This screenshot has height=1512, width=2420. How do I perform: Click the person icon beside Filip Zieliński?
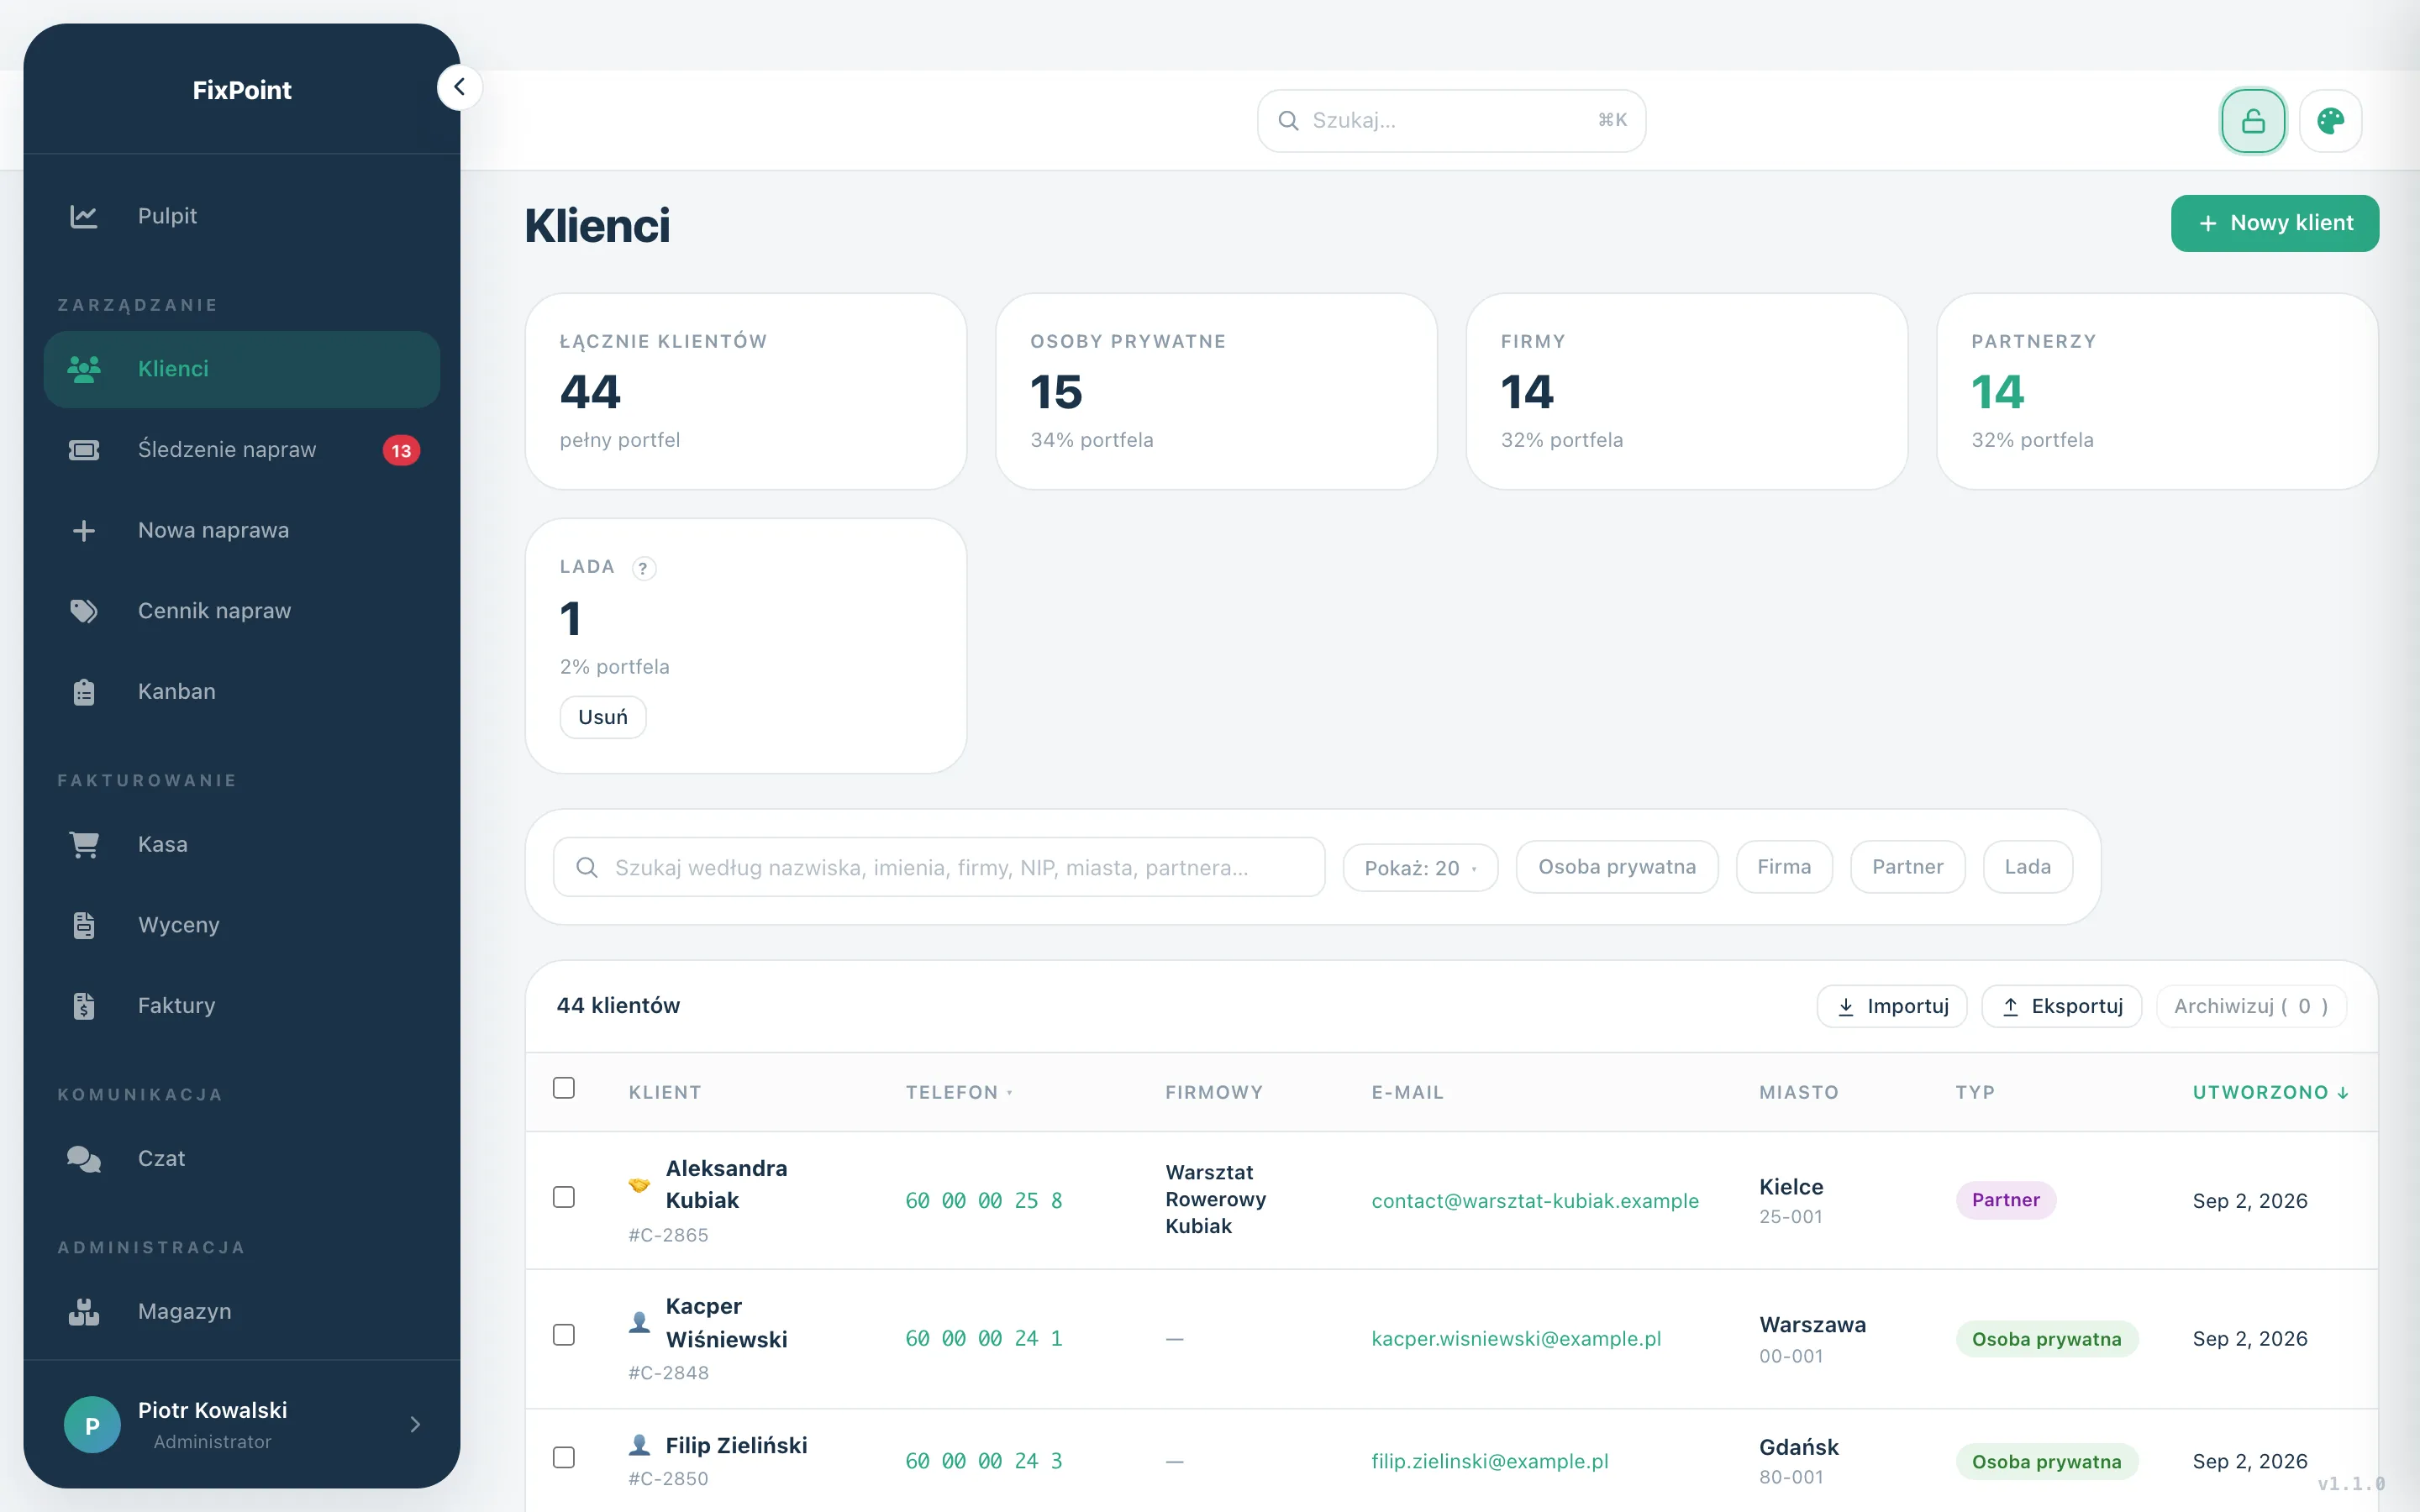(639, 1445)
